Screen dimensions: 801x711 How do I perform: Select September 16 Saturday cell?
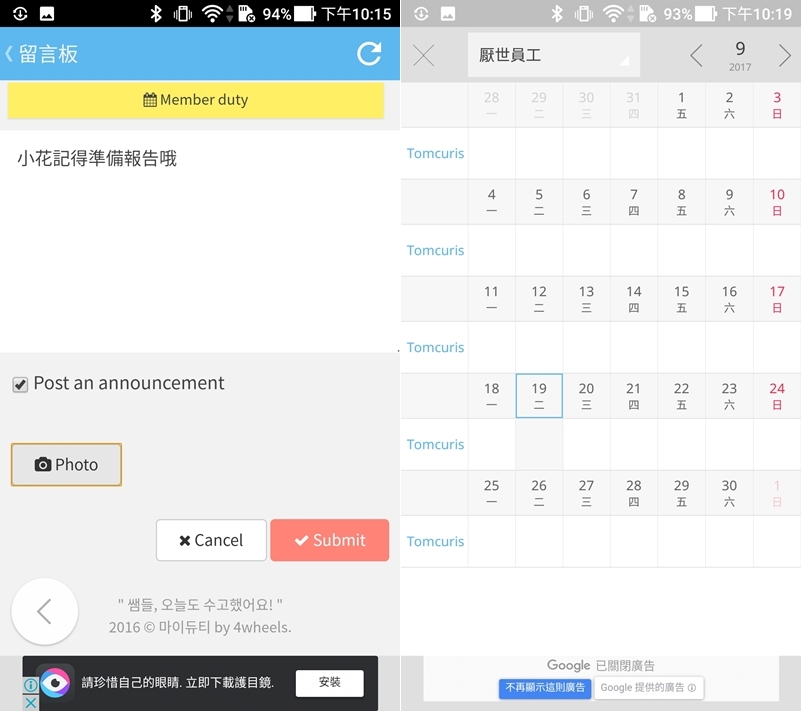[x=729, y=299]
